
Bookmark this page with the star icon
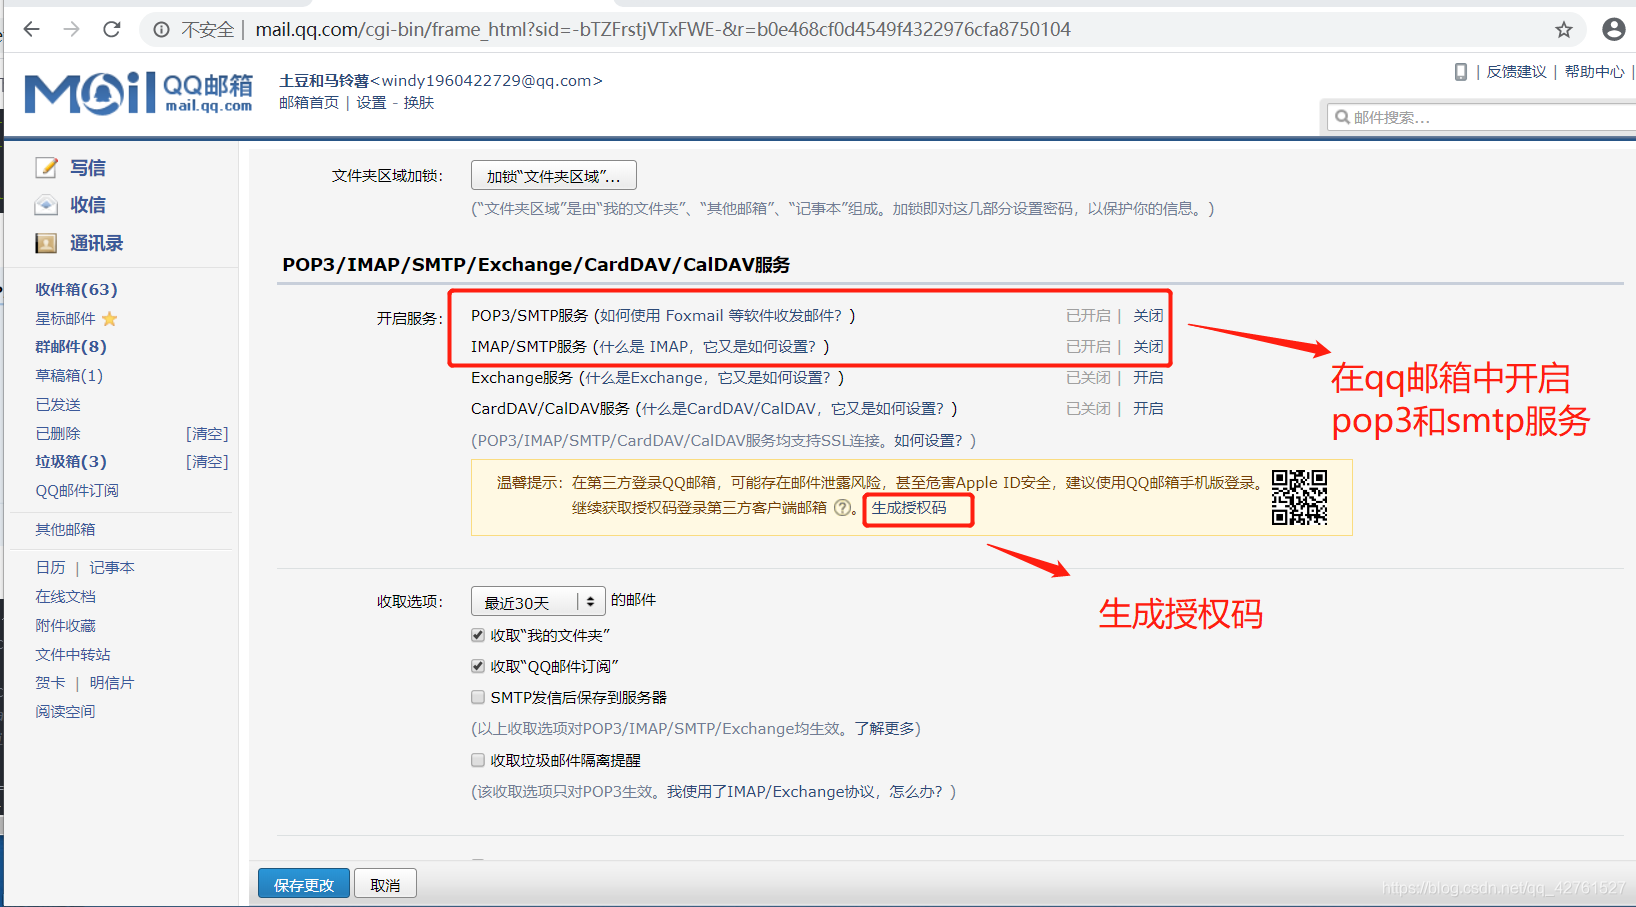tap(1564, 30)
